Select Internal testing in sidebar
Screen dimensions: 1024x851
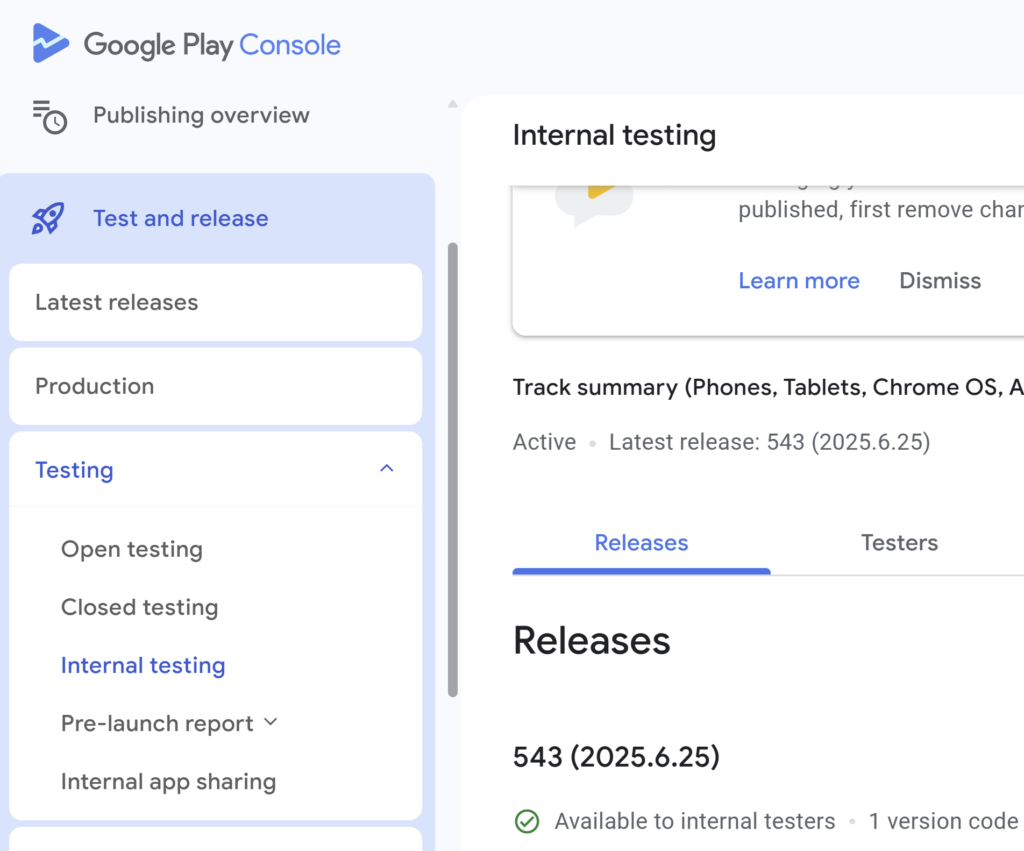(143, 665)
